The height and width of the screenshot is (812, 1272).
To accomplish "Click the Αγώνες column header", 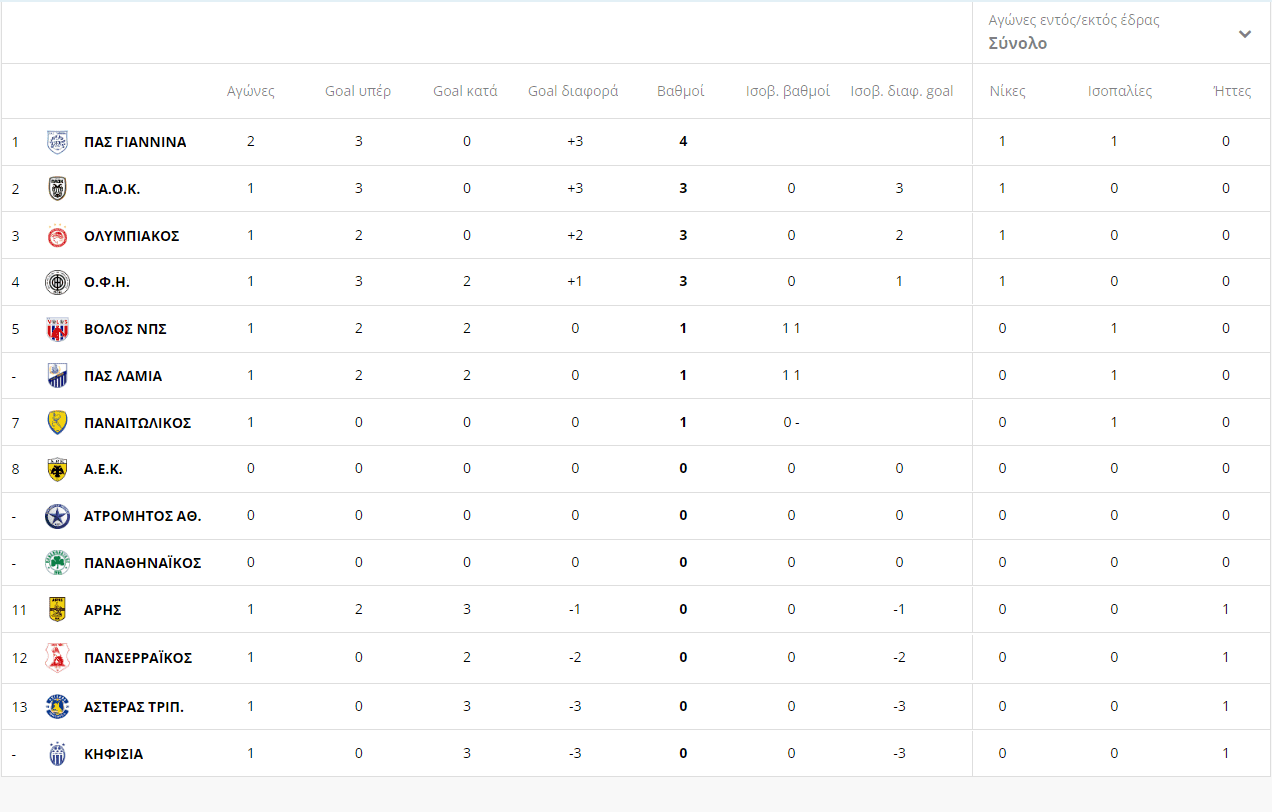I will click(250, 91).
